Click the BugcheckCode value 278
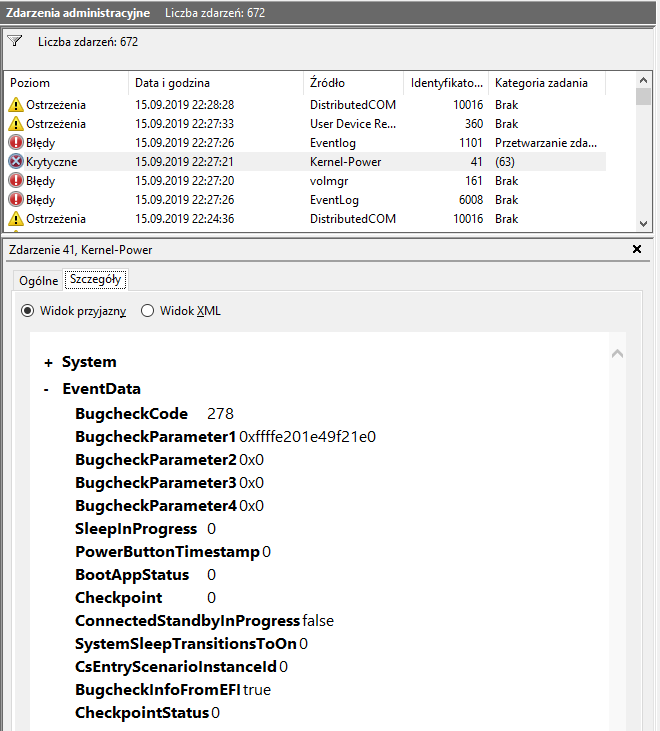 coord(220,414)
